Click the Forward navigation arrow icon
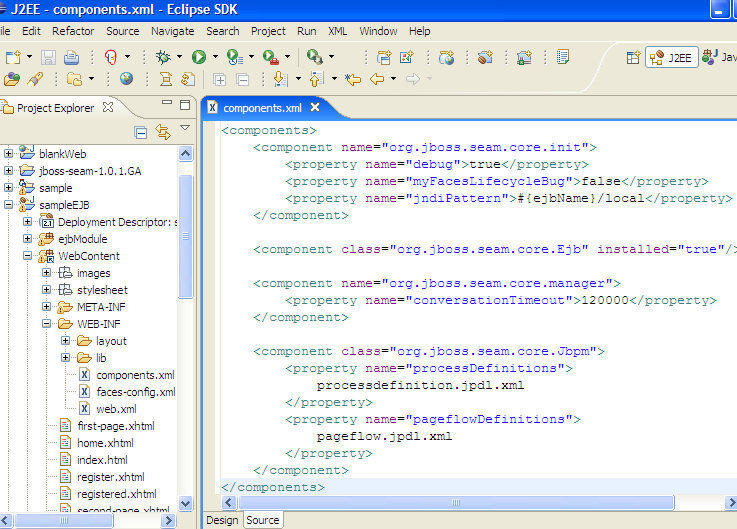The width and height of the screenshot is (737, 529). [x=413, y=79]
